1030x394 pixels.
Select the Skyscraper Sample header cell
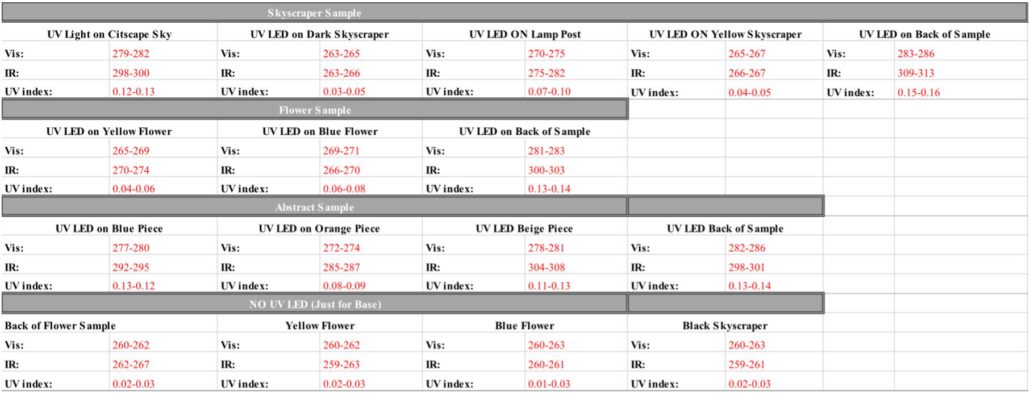[x=514, y=13]
